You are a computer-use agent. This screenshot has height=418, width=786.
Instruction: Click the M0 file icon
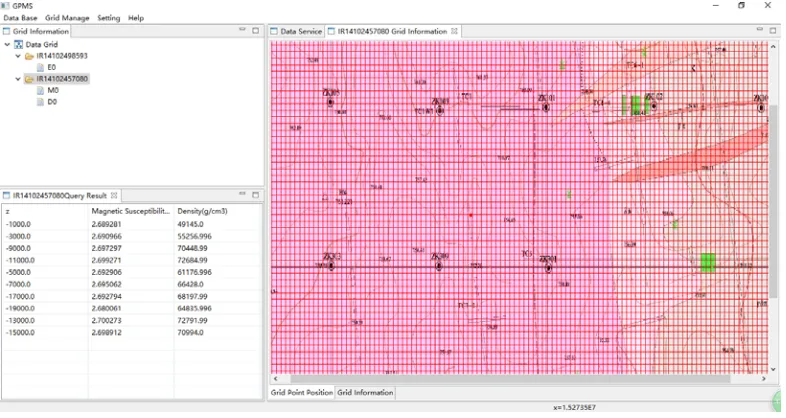[41, 90]
